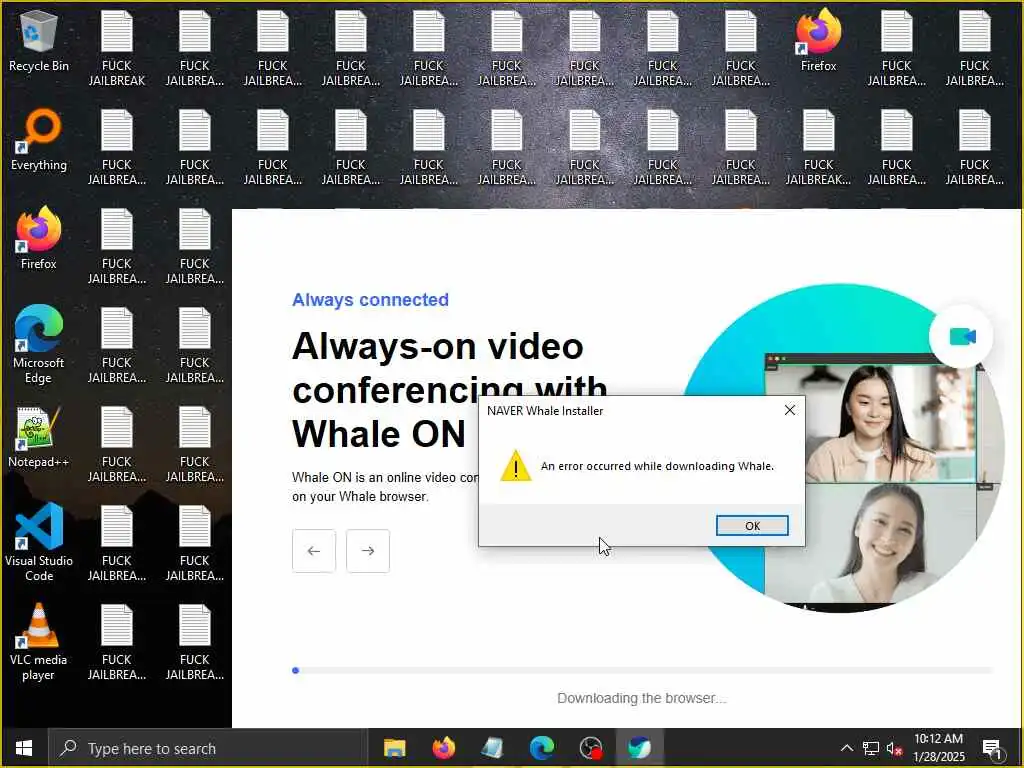Image resolution: width=1024 pixels, height=768 pixels.
Task: Select the Recycle Bin desktop icon
Action: click(39, 41)
